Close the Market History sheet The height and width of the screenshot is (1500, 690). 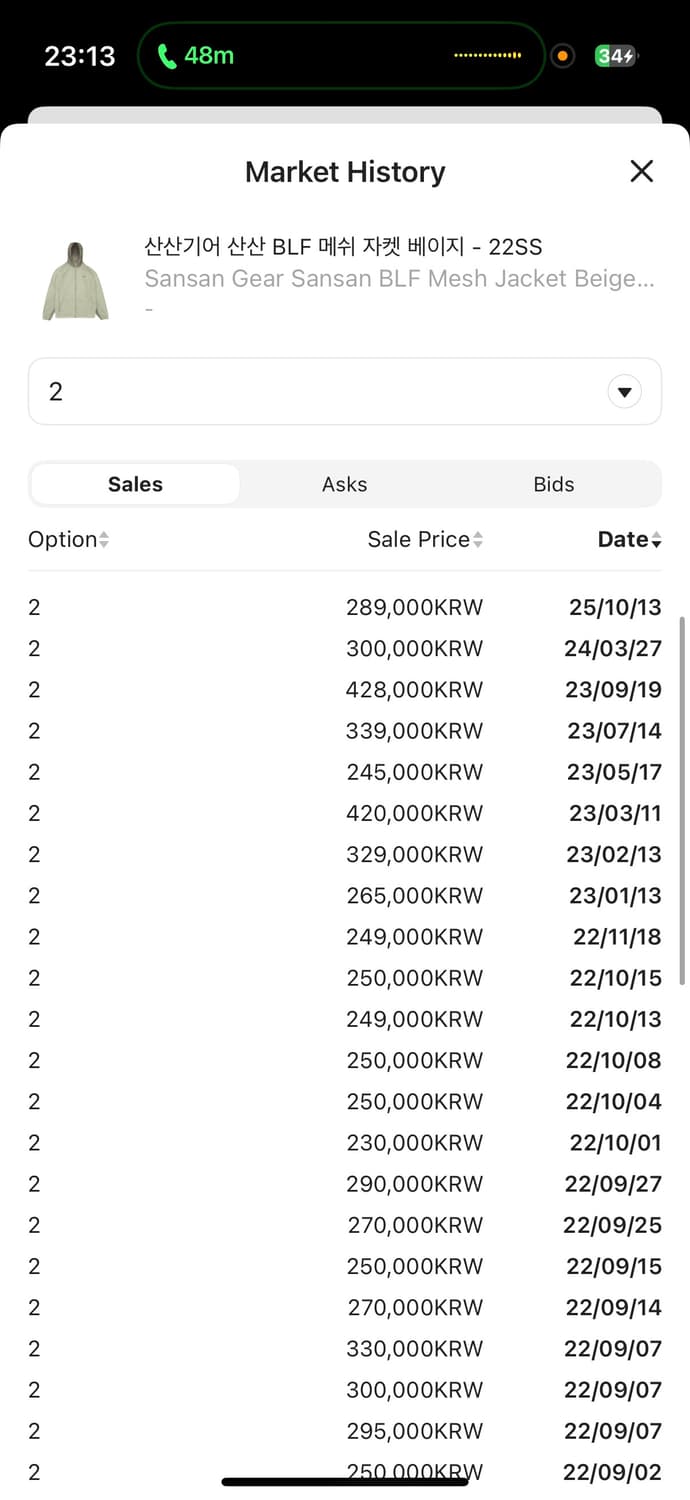(641, 171)
